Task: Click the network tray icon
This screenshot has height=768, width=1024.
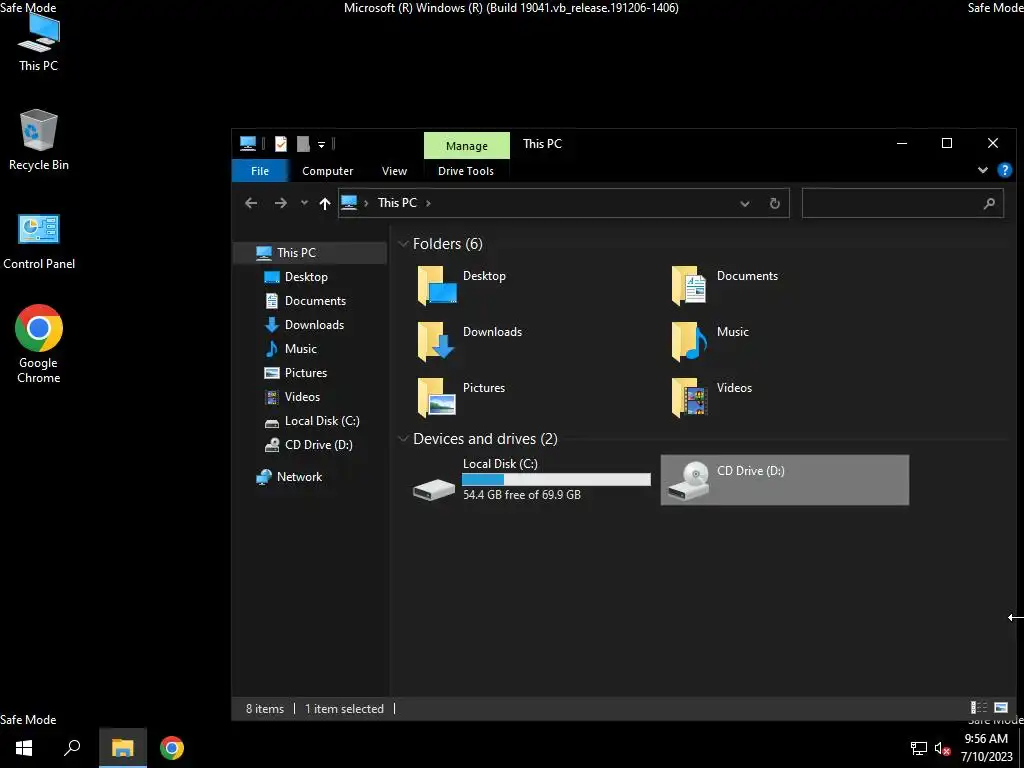Action: (919, 748)
